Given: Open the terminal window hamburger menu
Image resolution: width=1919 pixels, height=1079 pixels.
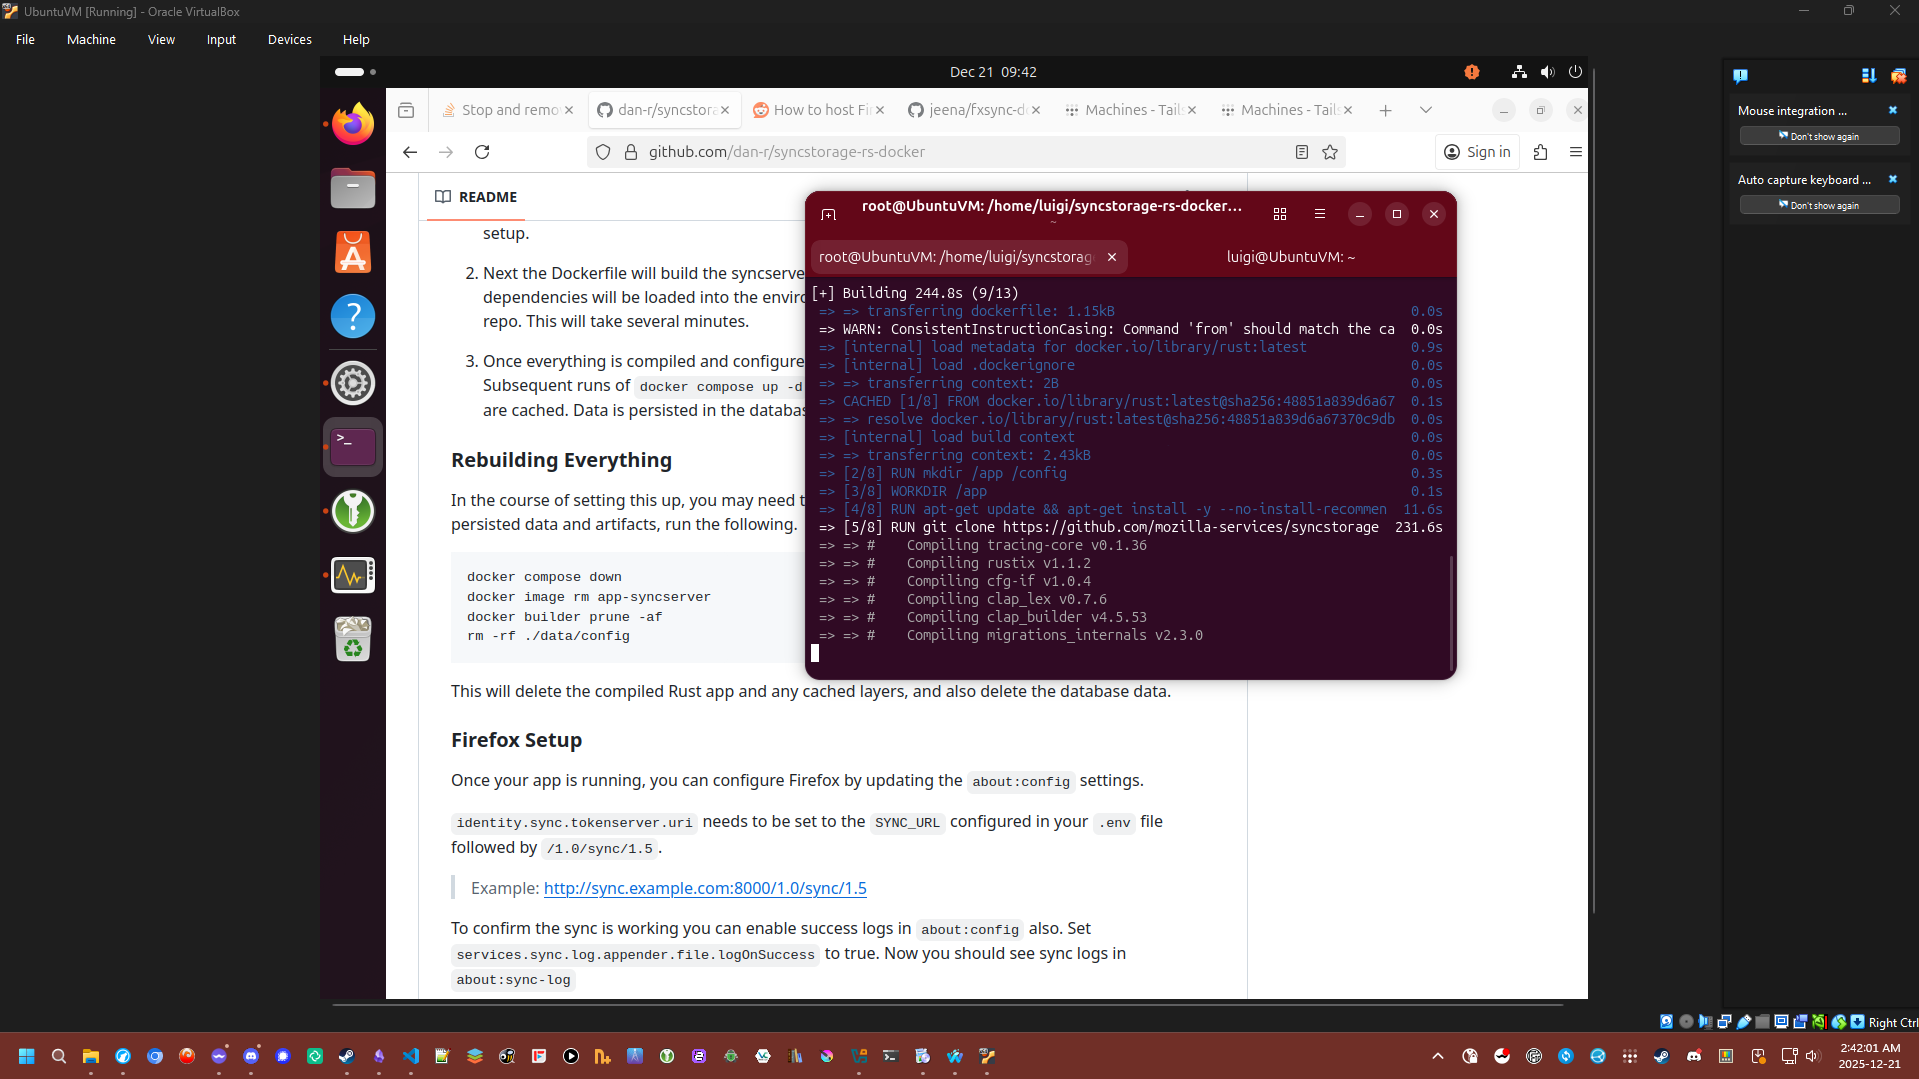Looking at the screenshot, I should (x=1319, y=214).
